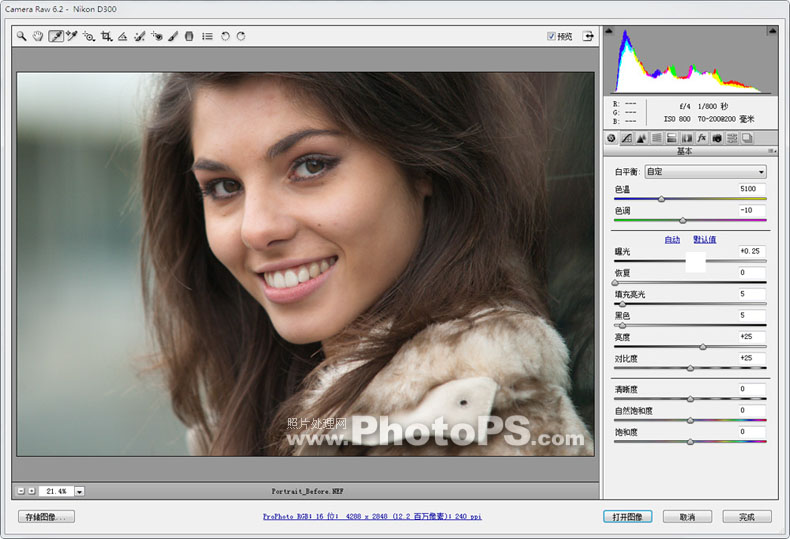Switch to the Tone Curve tab
Screen dimensions: 790x539
(626, 138)
